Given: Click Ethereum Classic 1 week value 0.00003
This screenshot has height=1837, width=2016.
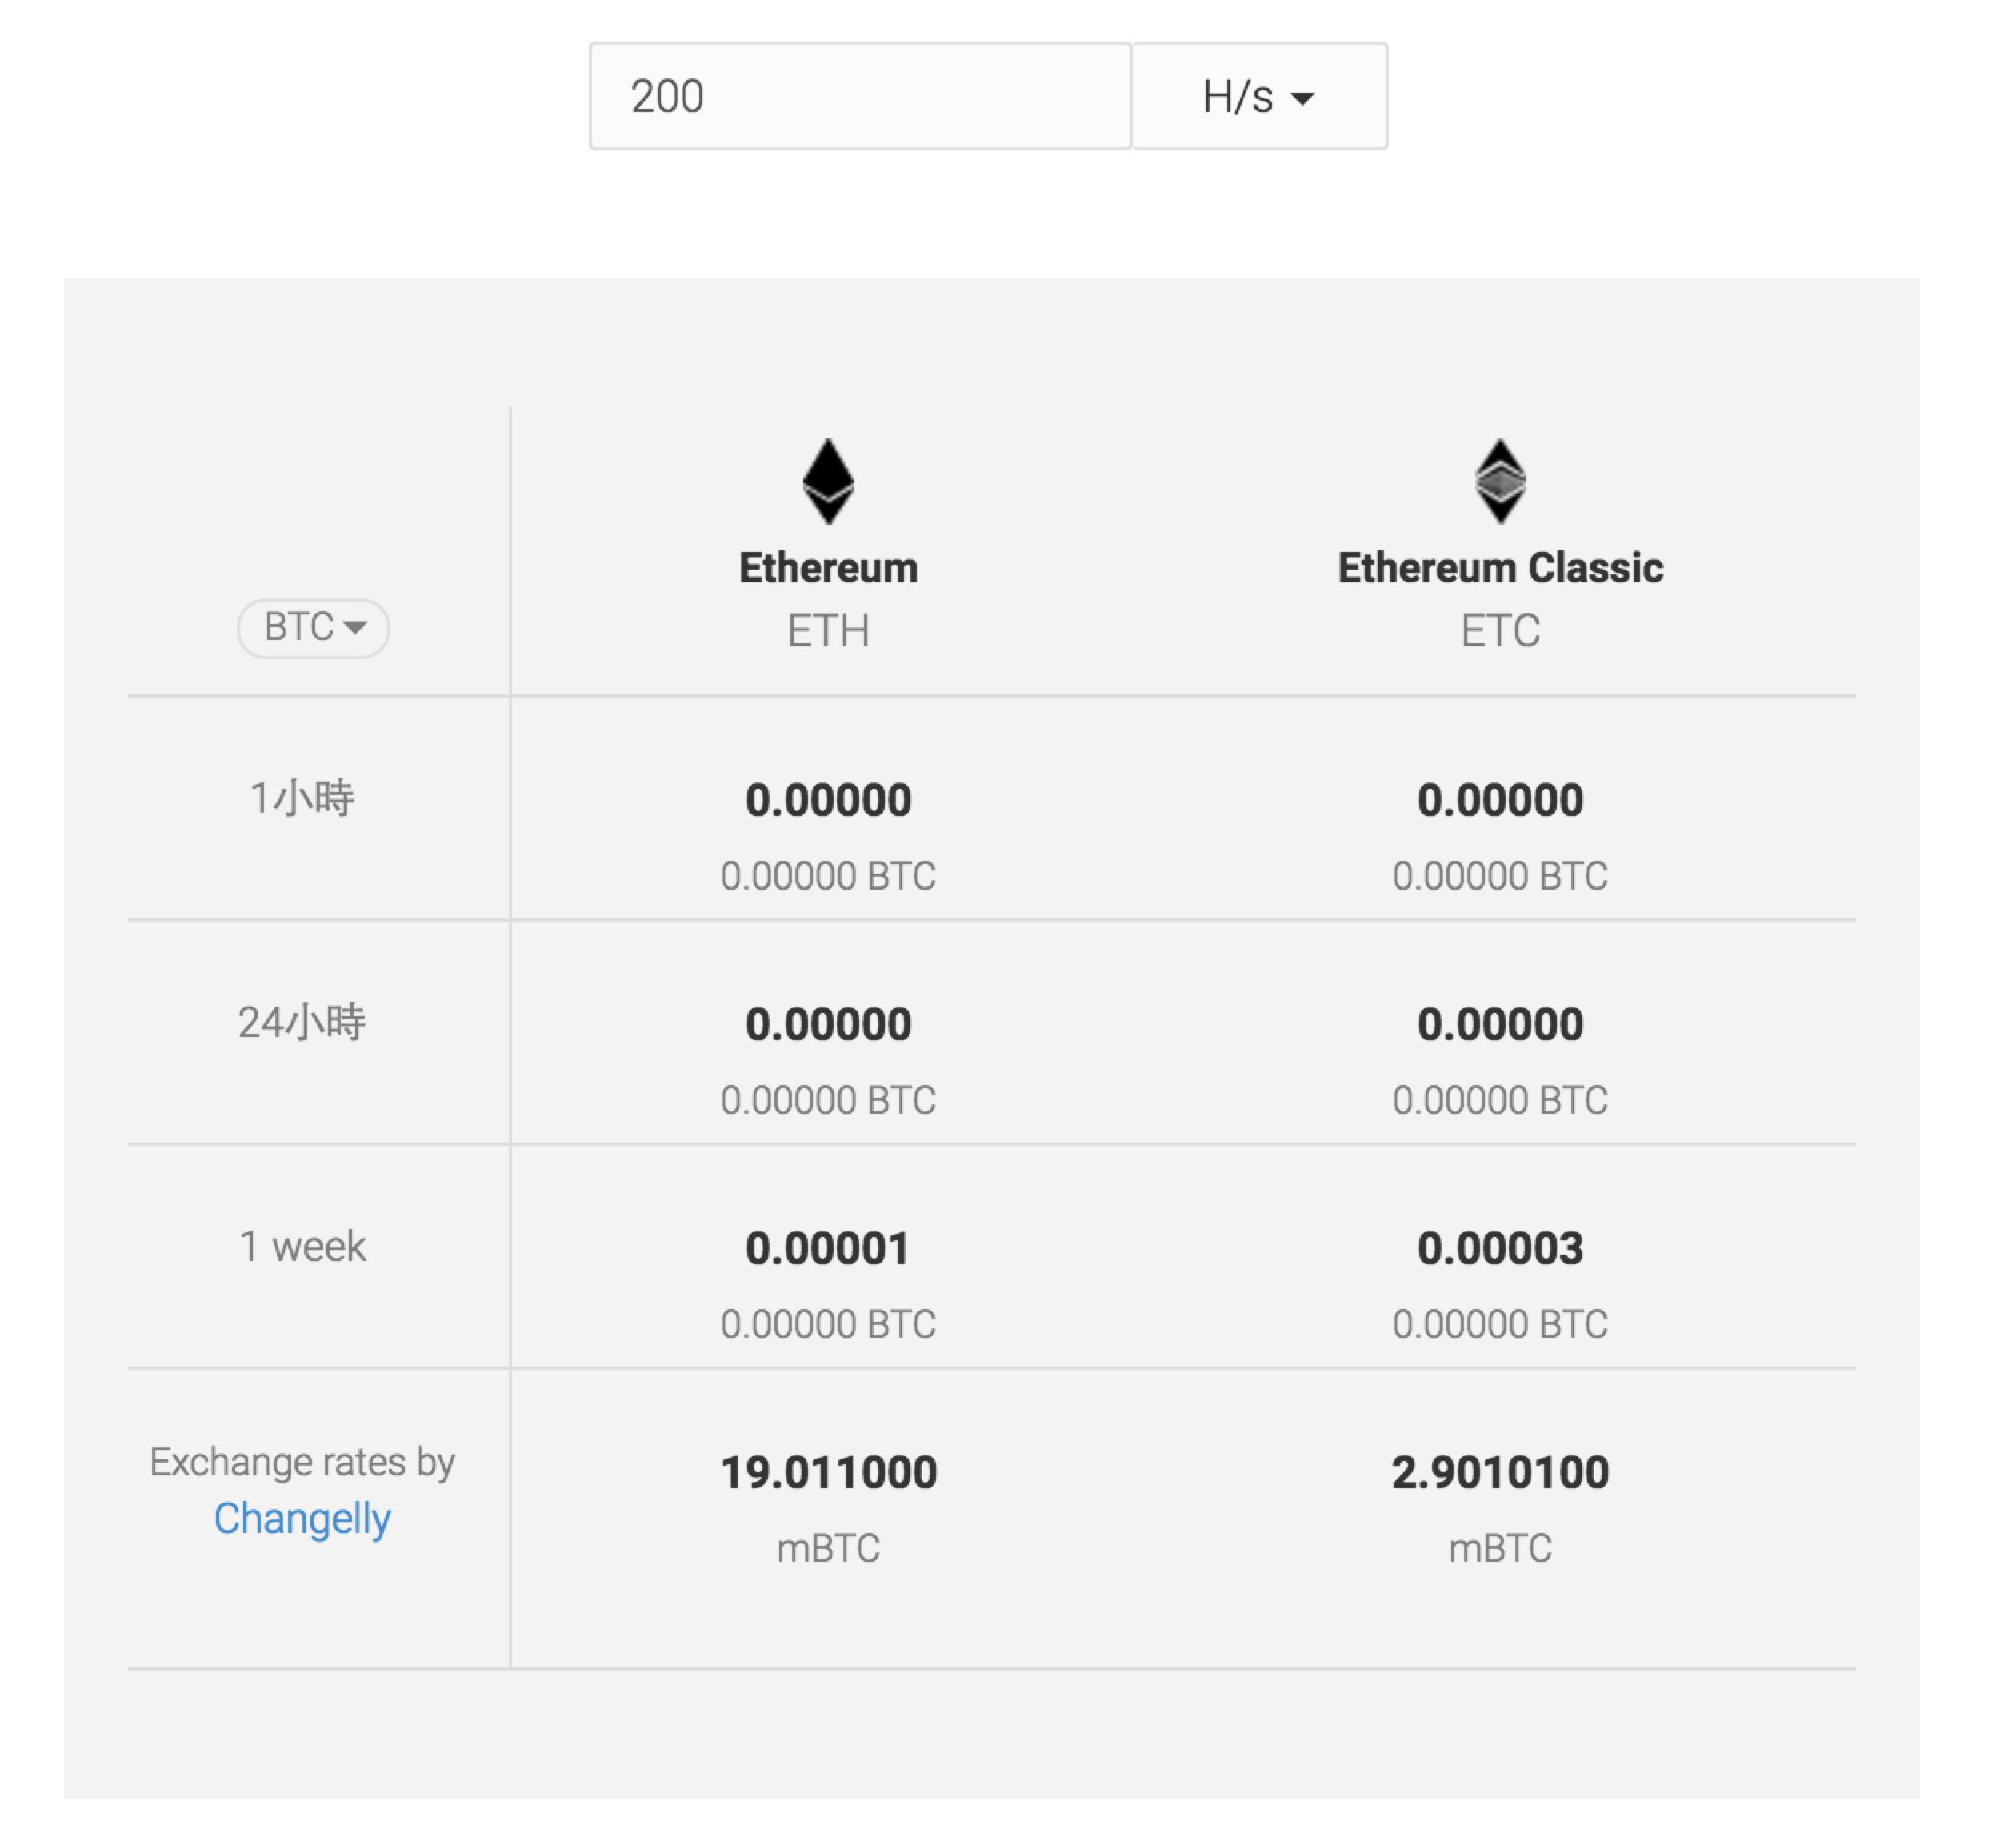Looking at the screenshot, I should [1500, 1248].
